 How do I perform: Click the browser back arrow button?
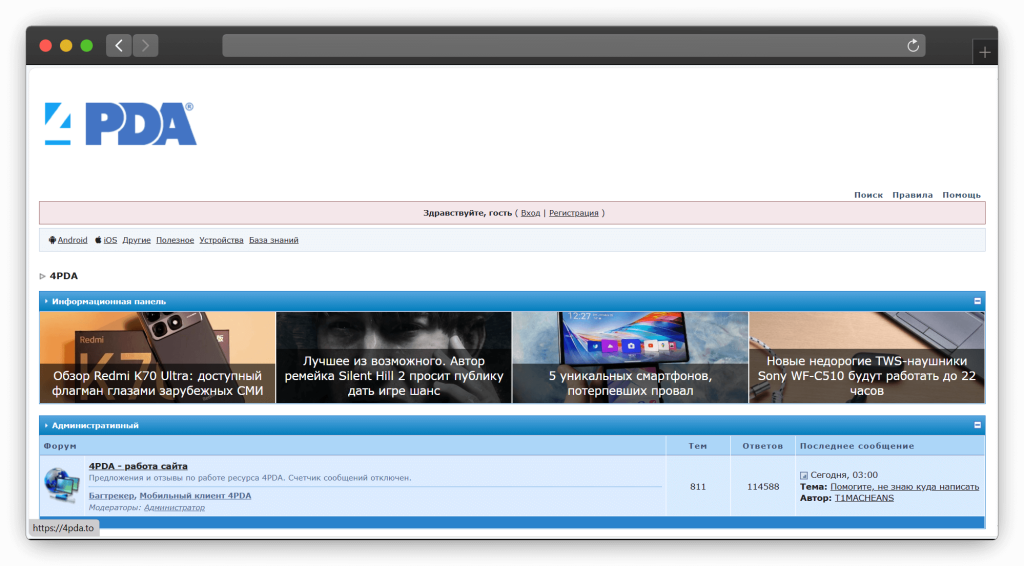(x=119, y=45)
